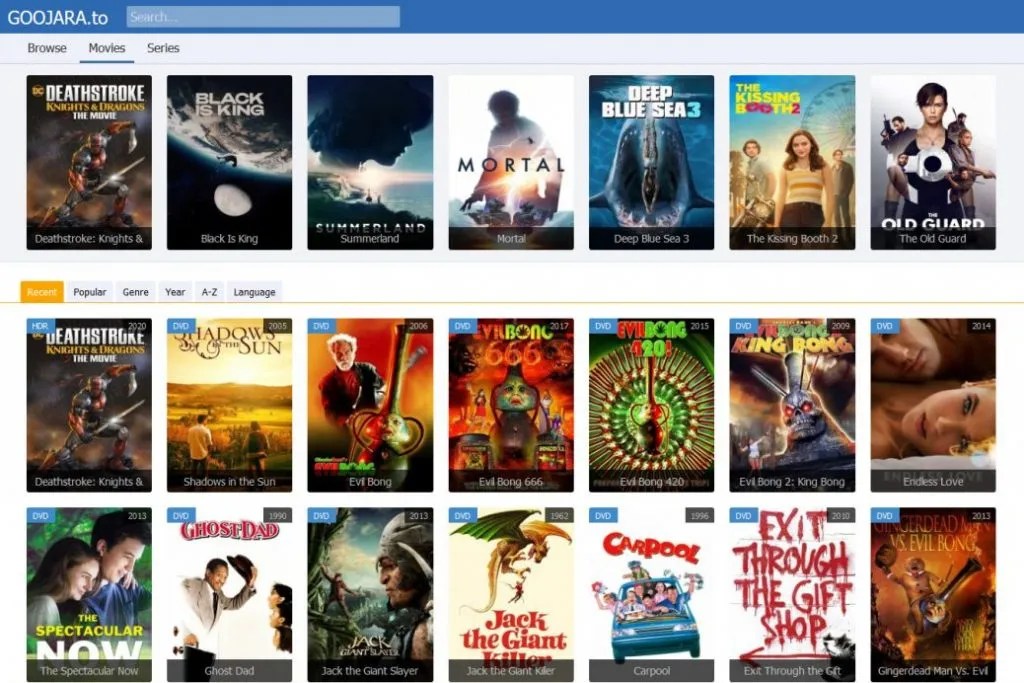Sort movies by A-Z
This screenshot has width=1024, height=683.
coord(209,292)
